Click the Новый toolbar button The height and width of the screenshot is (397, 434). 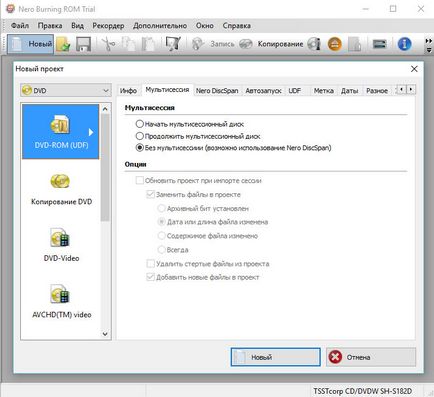[x=30, y=44]
